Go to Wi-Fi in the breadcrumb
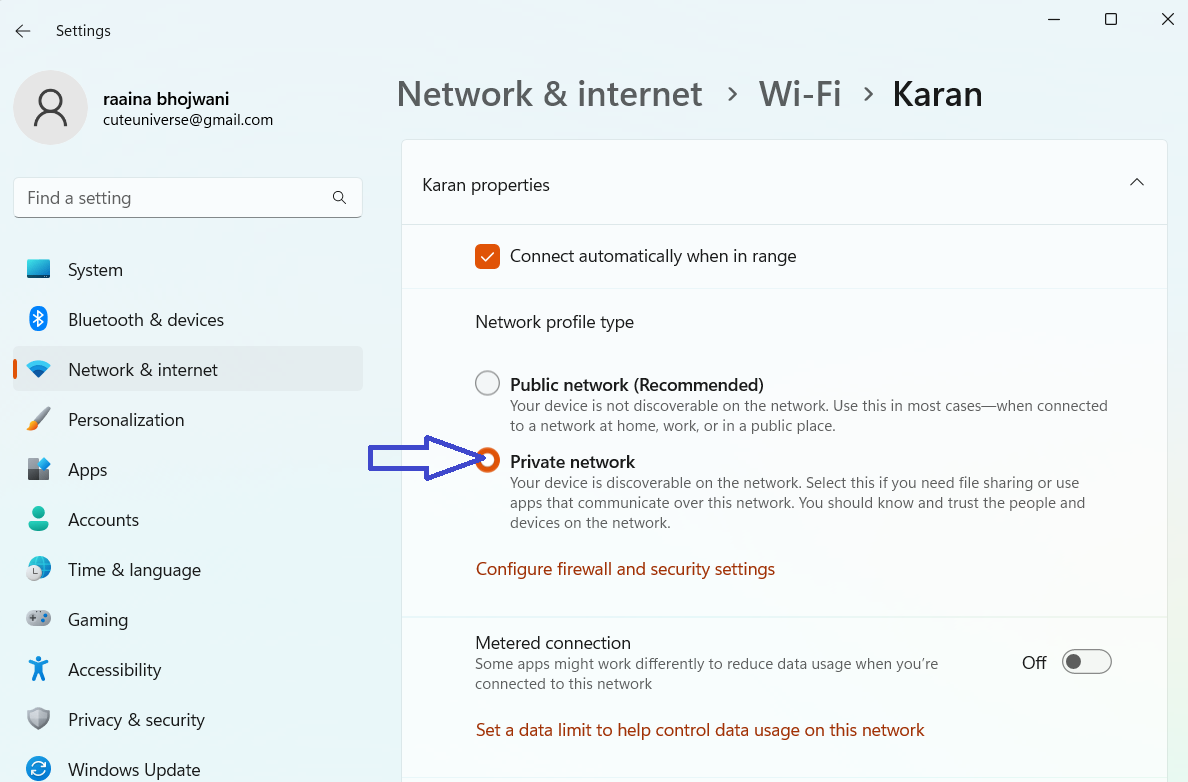The height and width of the screenshot is (782, 1188). pos(799,94)
